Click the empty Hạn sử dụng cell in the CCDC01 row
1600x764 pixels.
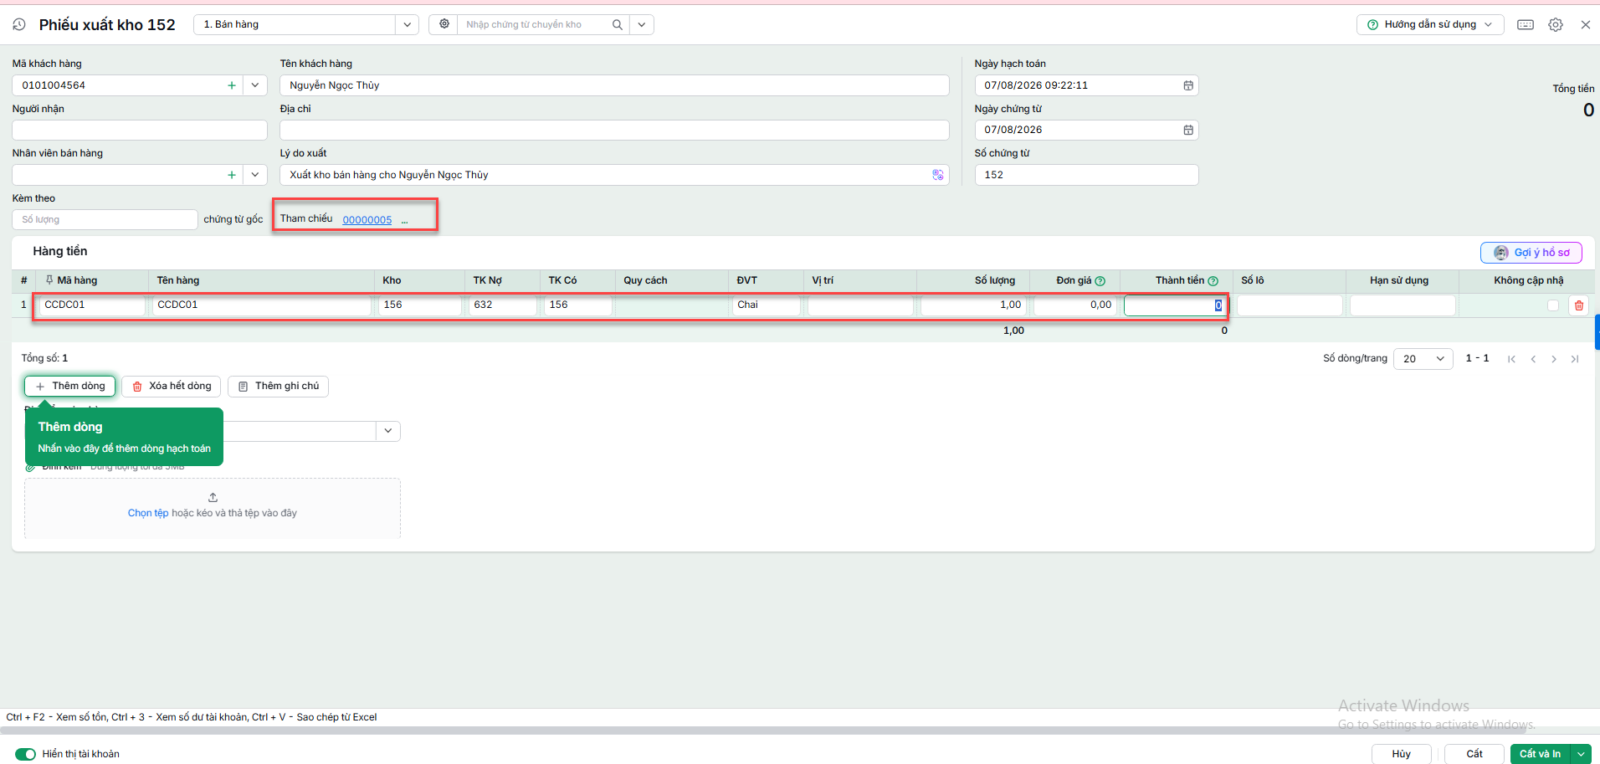(1402, 305)
